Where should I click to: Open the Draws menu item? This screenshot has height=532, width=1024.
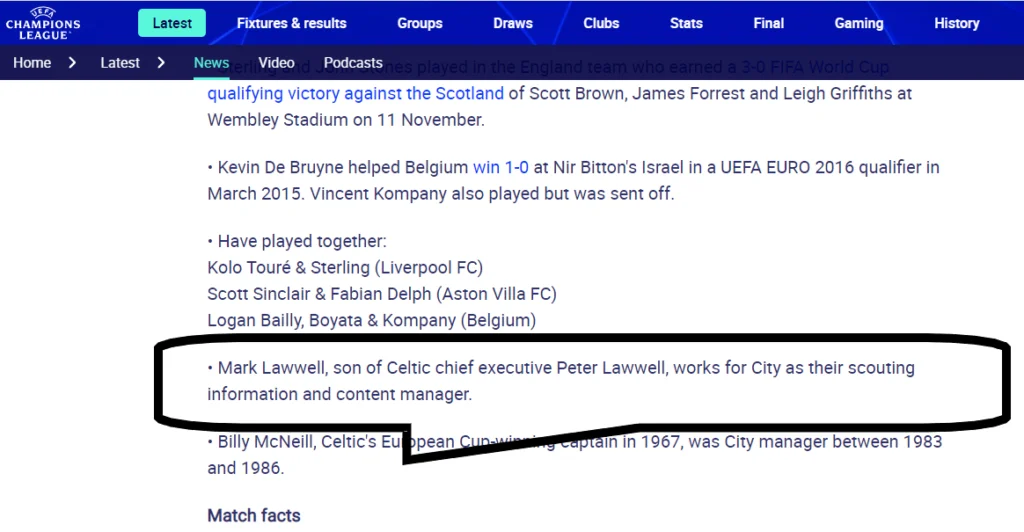[x=513, y=23]
